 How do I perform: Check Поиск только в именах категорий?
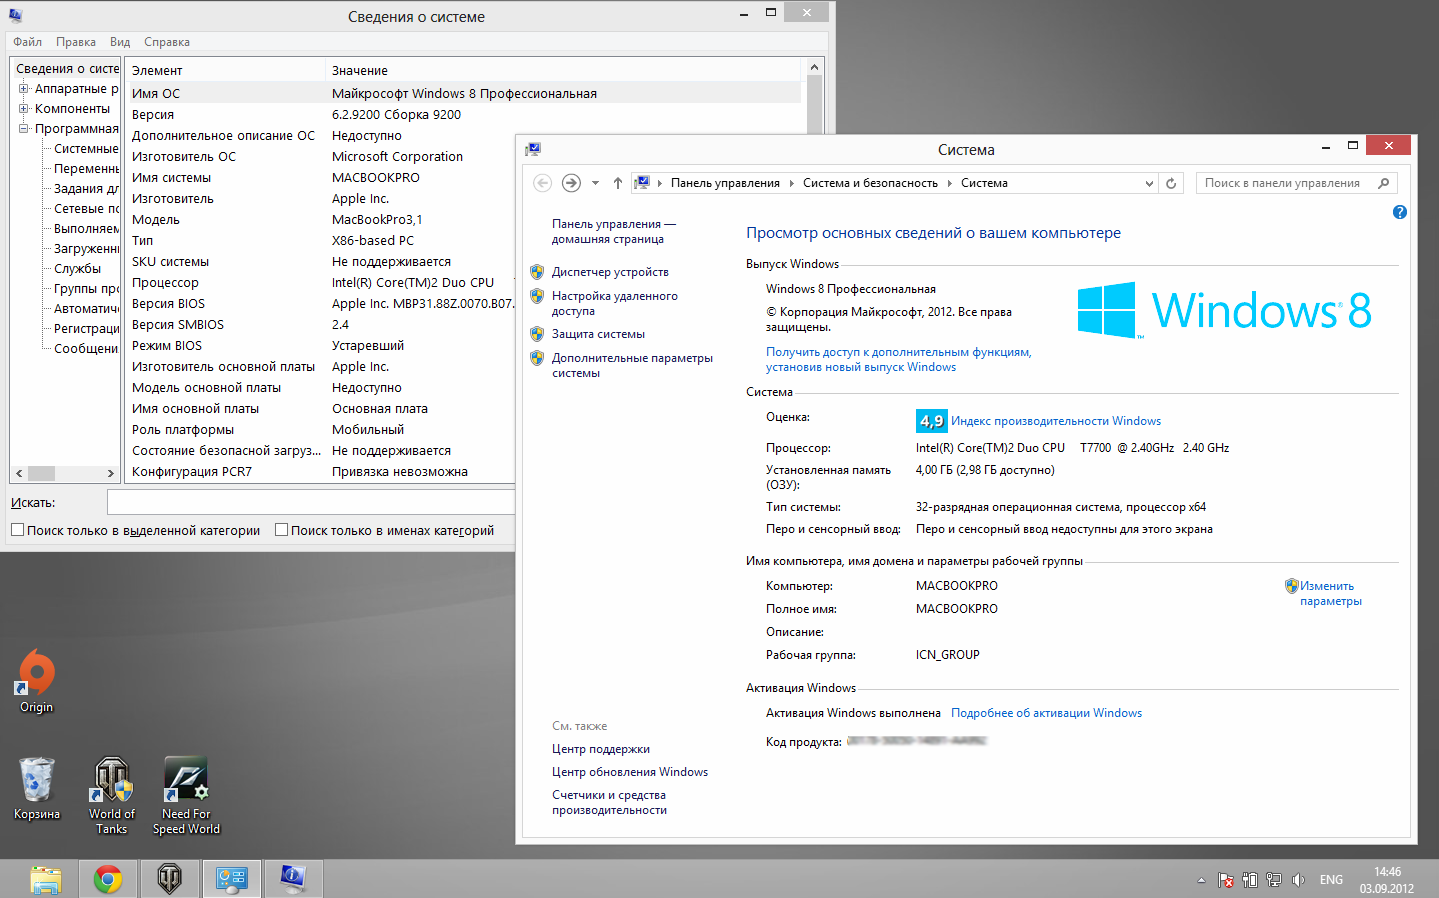pos(282,530)
